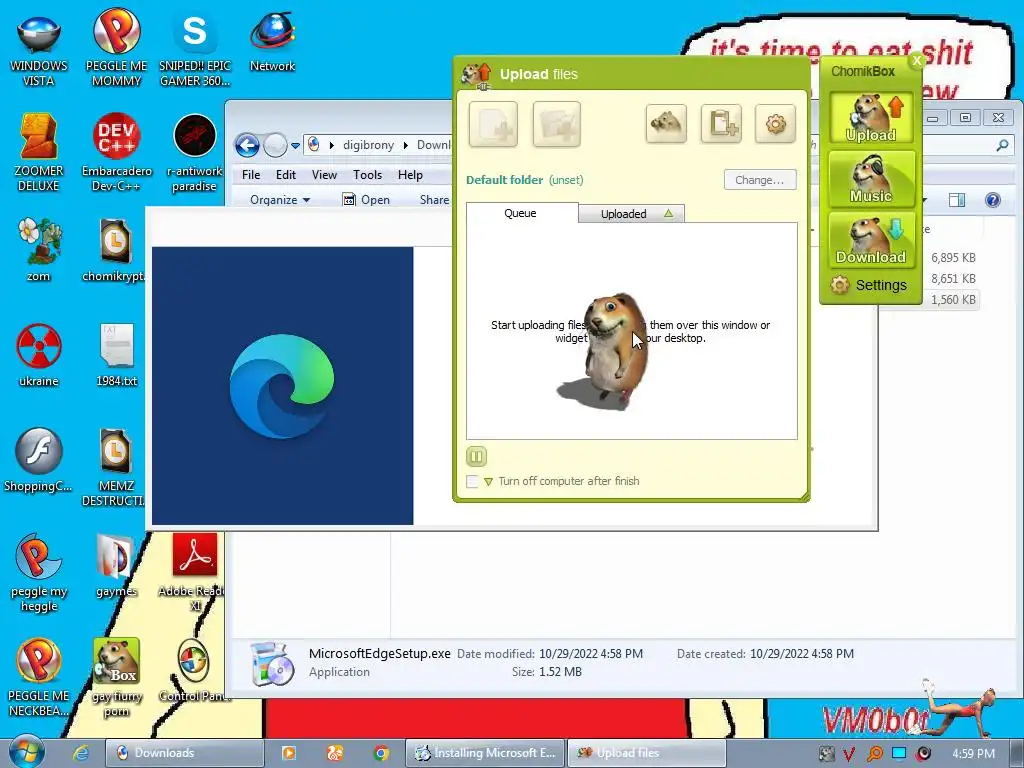Open the ShoppingC... Flash icon
1024x768 pixels.
pos(39,460)
